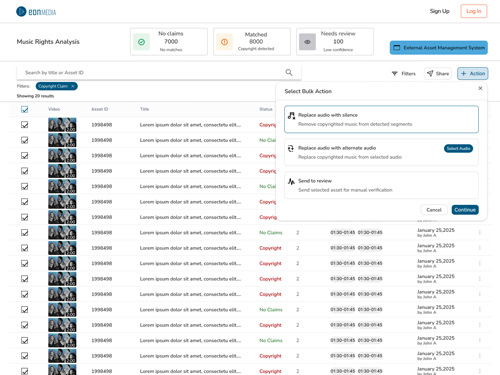Close the Select Bulk Action dialog
Viewport: 500px width, 375px height.
[480, 88]
